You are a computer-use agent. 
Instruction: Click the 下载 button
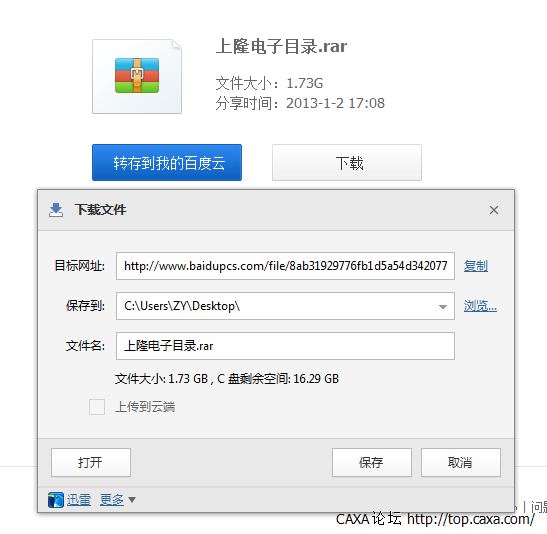[347, 163]
